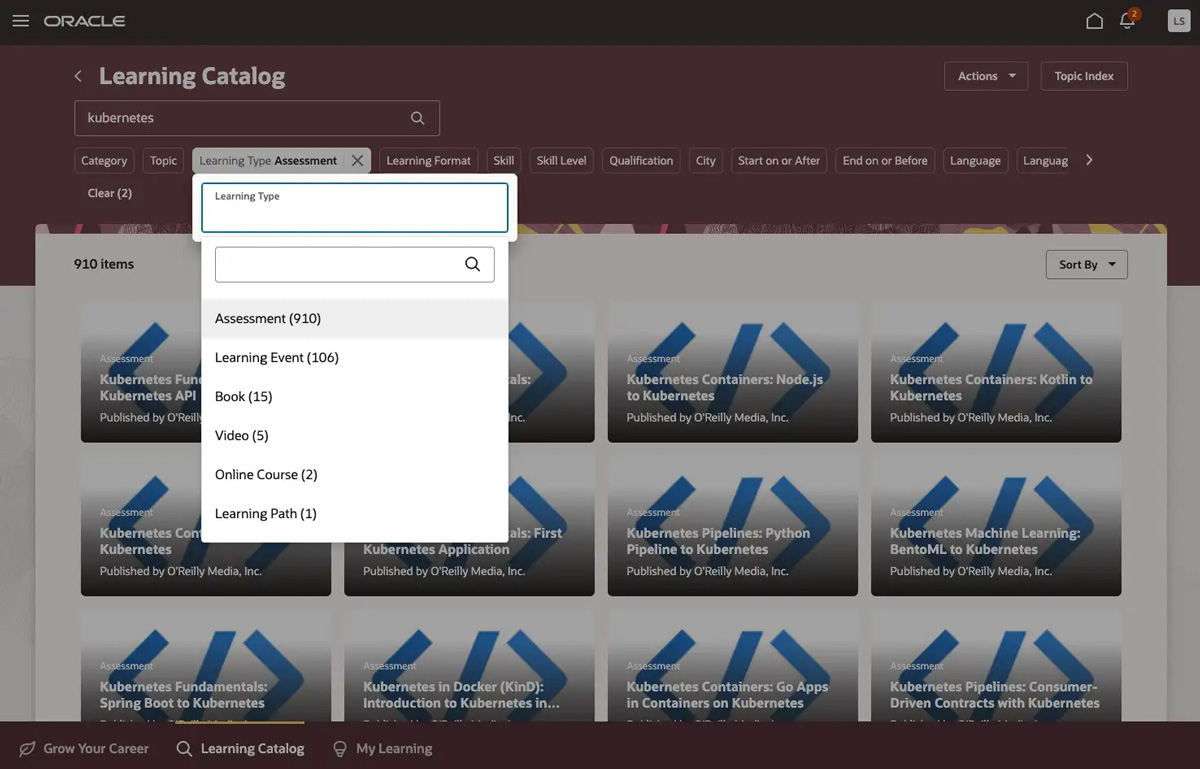
Task: Open the hamburger navigation menu
Action: click(x=20, y=21)
